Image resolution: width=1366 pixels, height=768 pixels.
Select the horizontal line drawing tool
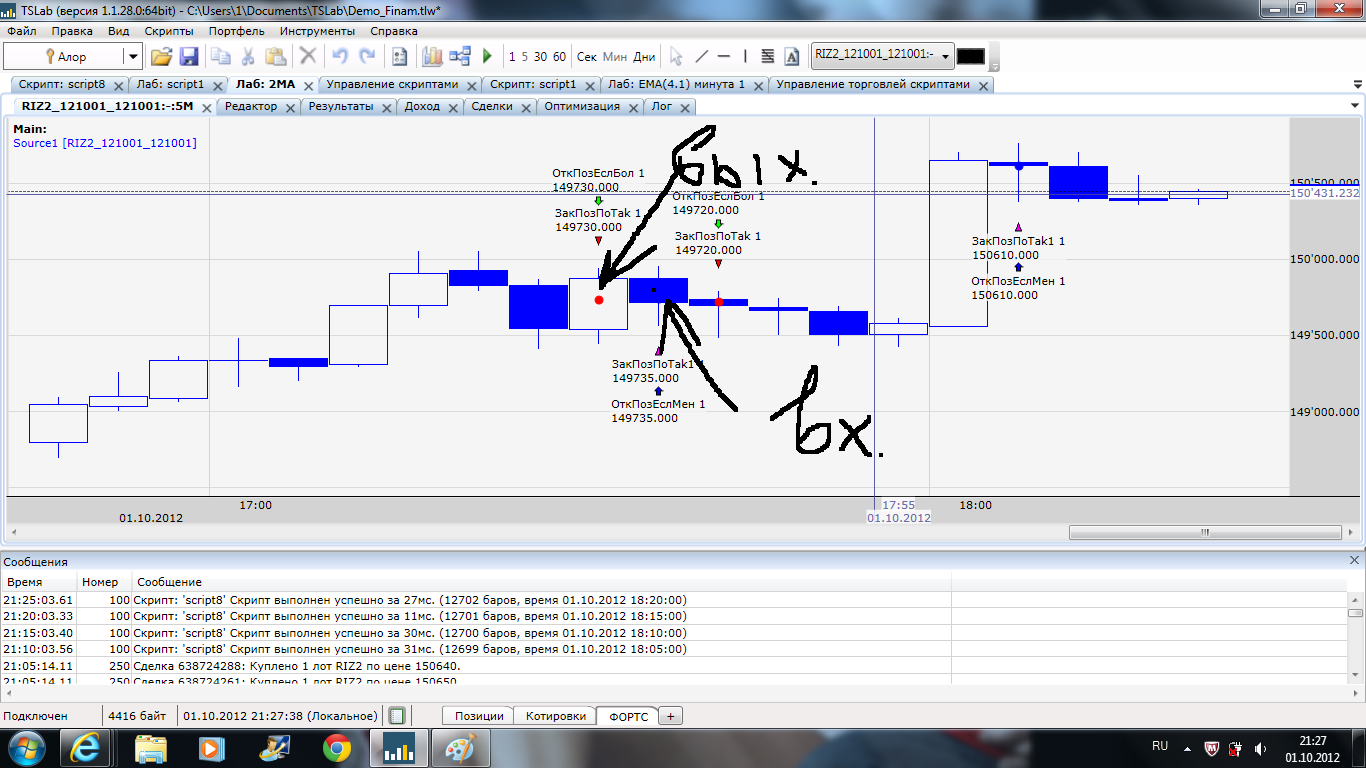point(723,57)
